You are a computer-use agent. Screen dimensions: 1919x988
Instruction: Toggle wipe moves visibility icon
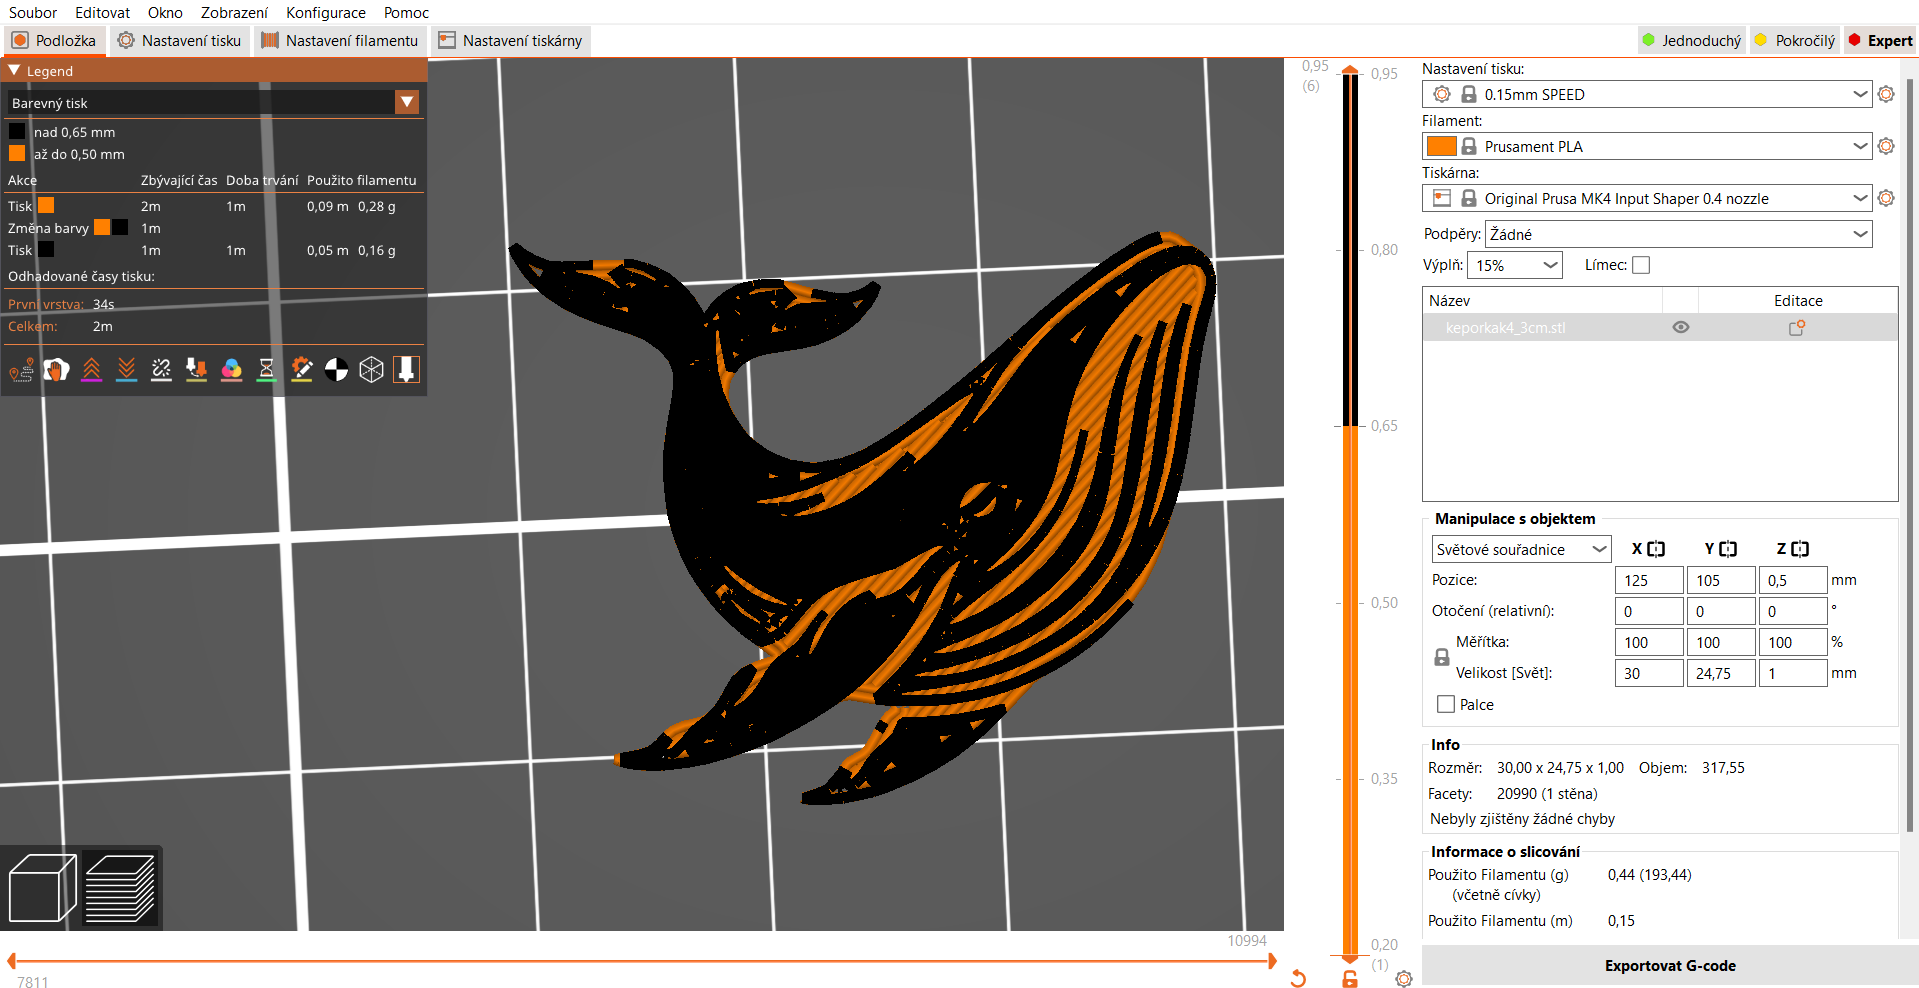point(57,370)
